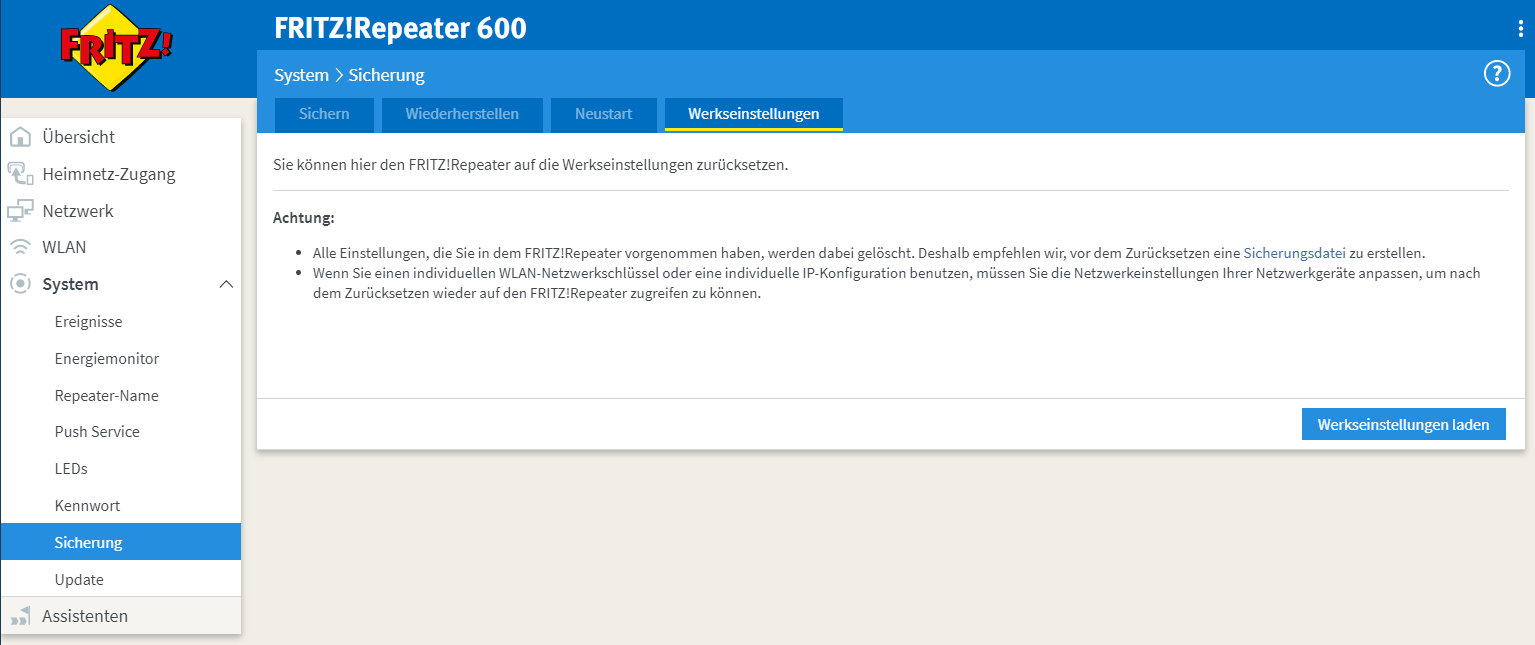This screenshot has width=1535, height=645.
Task: Click the sentence 'Sie können hier den FRITZ!Repeater...'
Action: pyautogui.click(x=531, y=165)
